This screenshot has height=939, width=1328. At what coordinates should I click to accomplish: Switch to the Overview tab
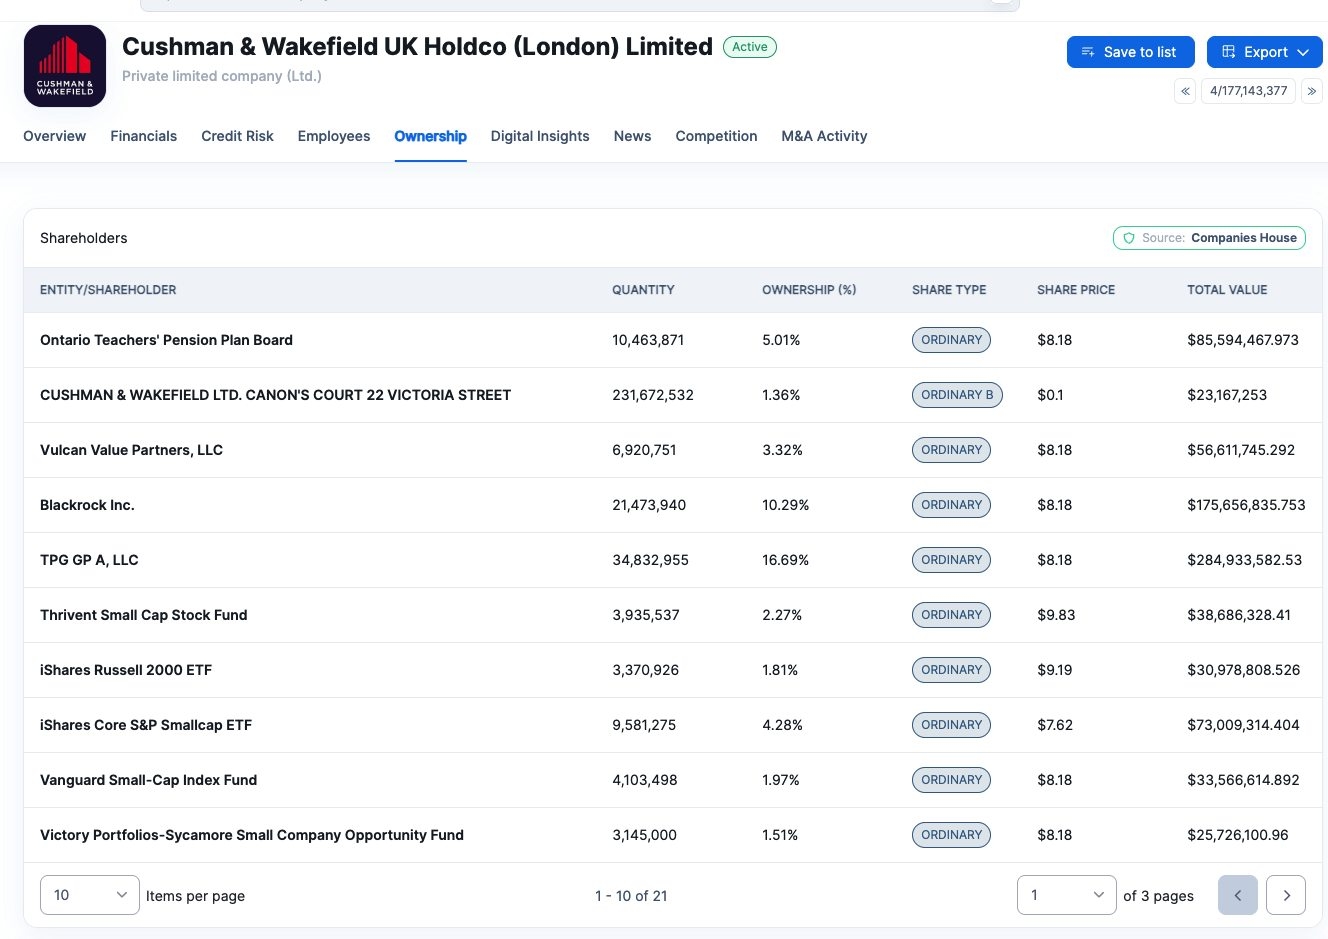pyautogui.click(x=55, y=136)
